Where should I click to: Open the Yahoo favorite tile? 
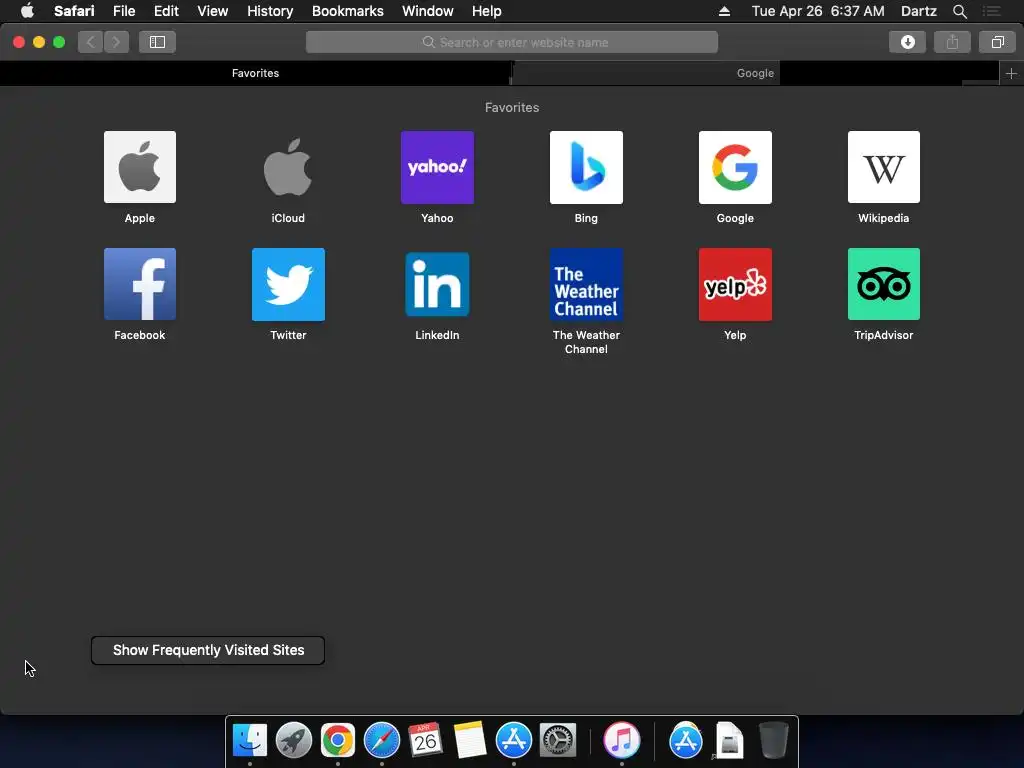click(437, 167)
